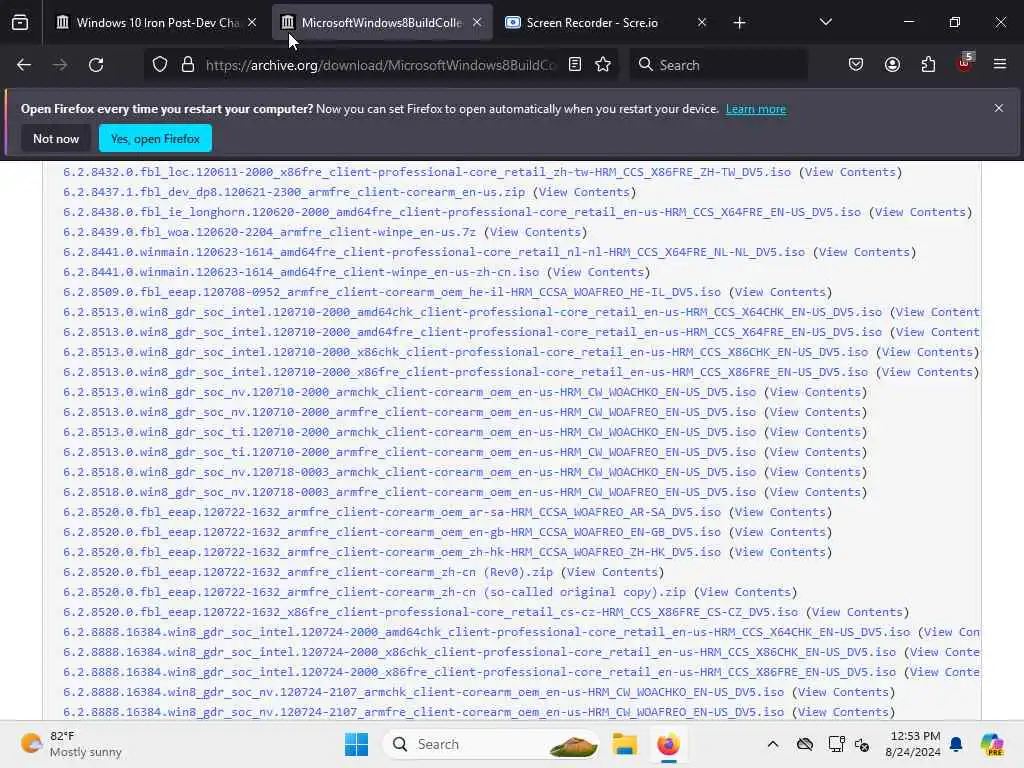The height and width of the screenshot is (768, 1024).
Task: Open Firefox account menu
Action: pyautogui.click(x=892, y=65)
